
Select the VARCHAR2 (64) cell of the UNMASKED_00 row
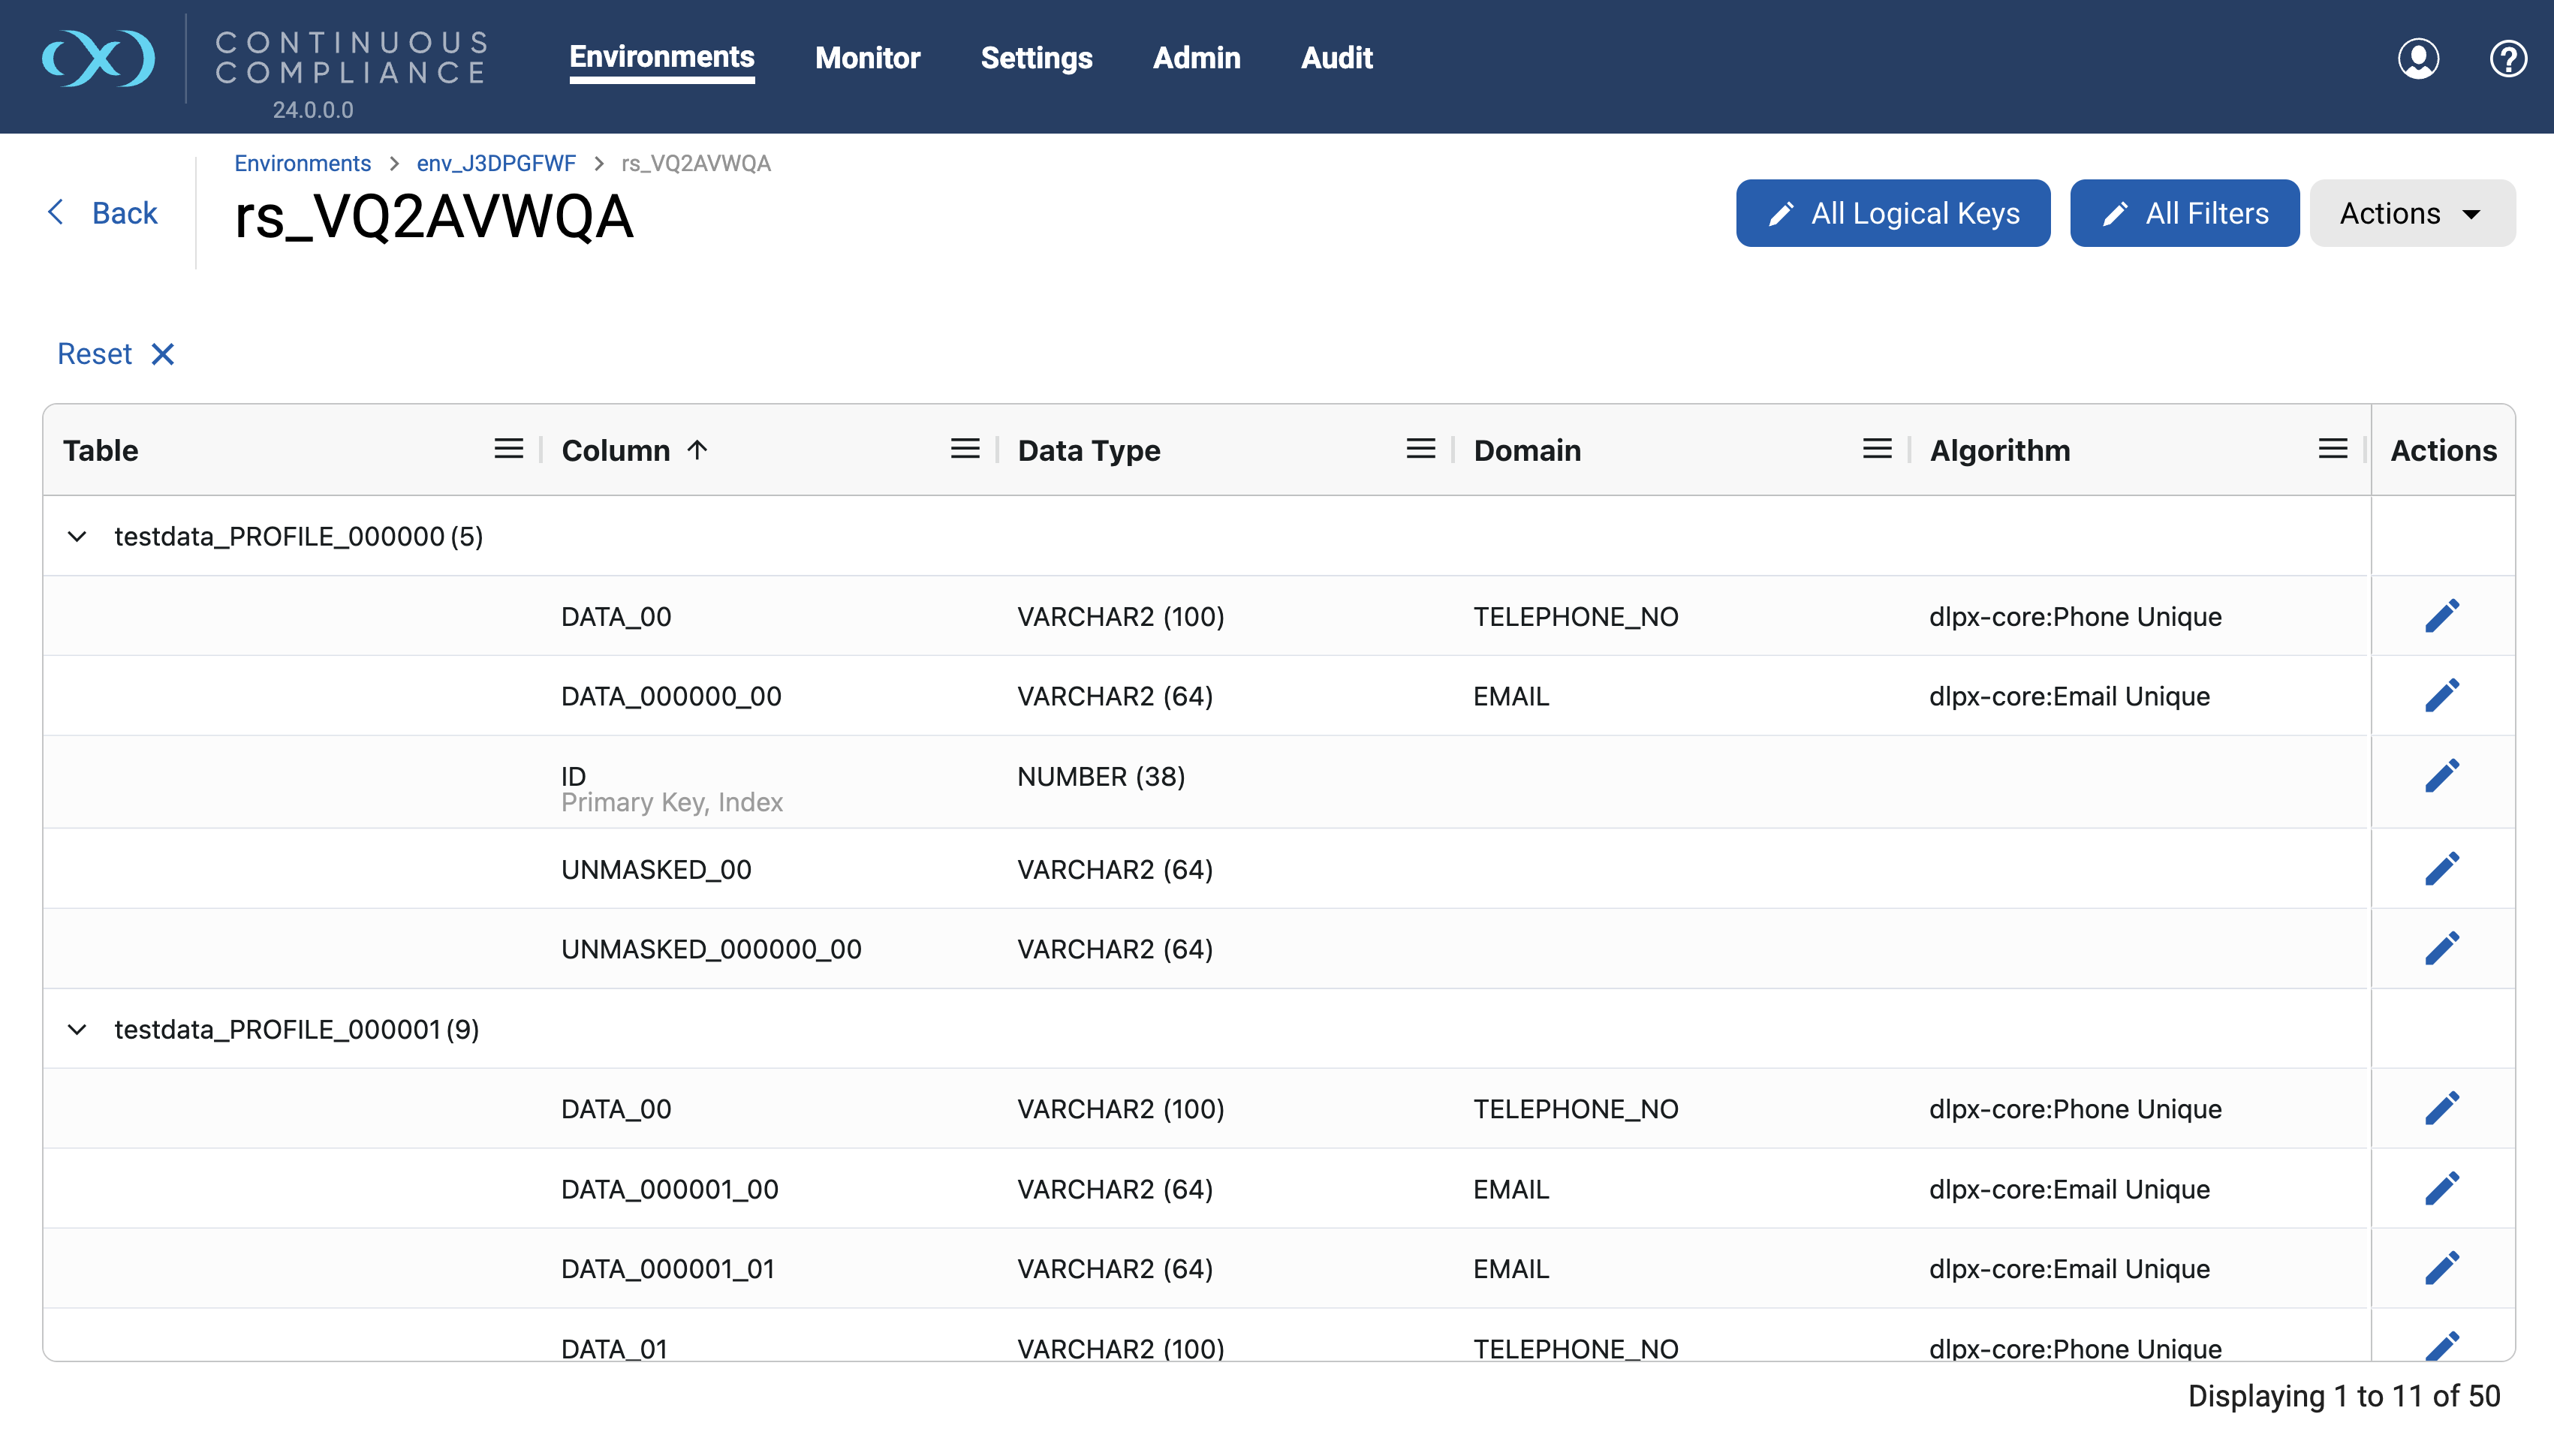click(1115, 870)
